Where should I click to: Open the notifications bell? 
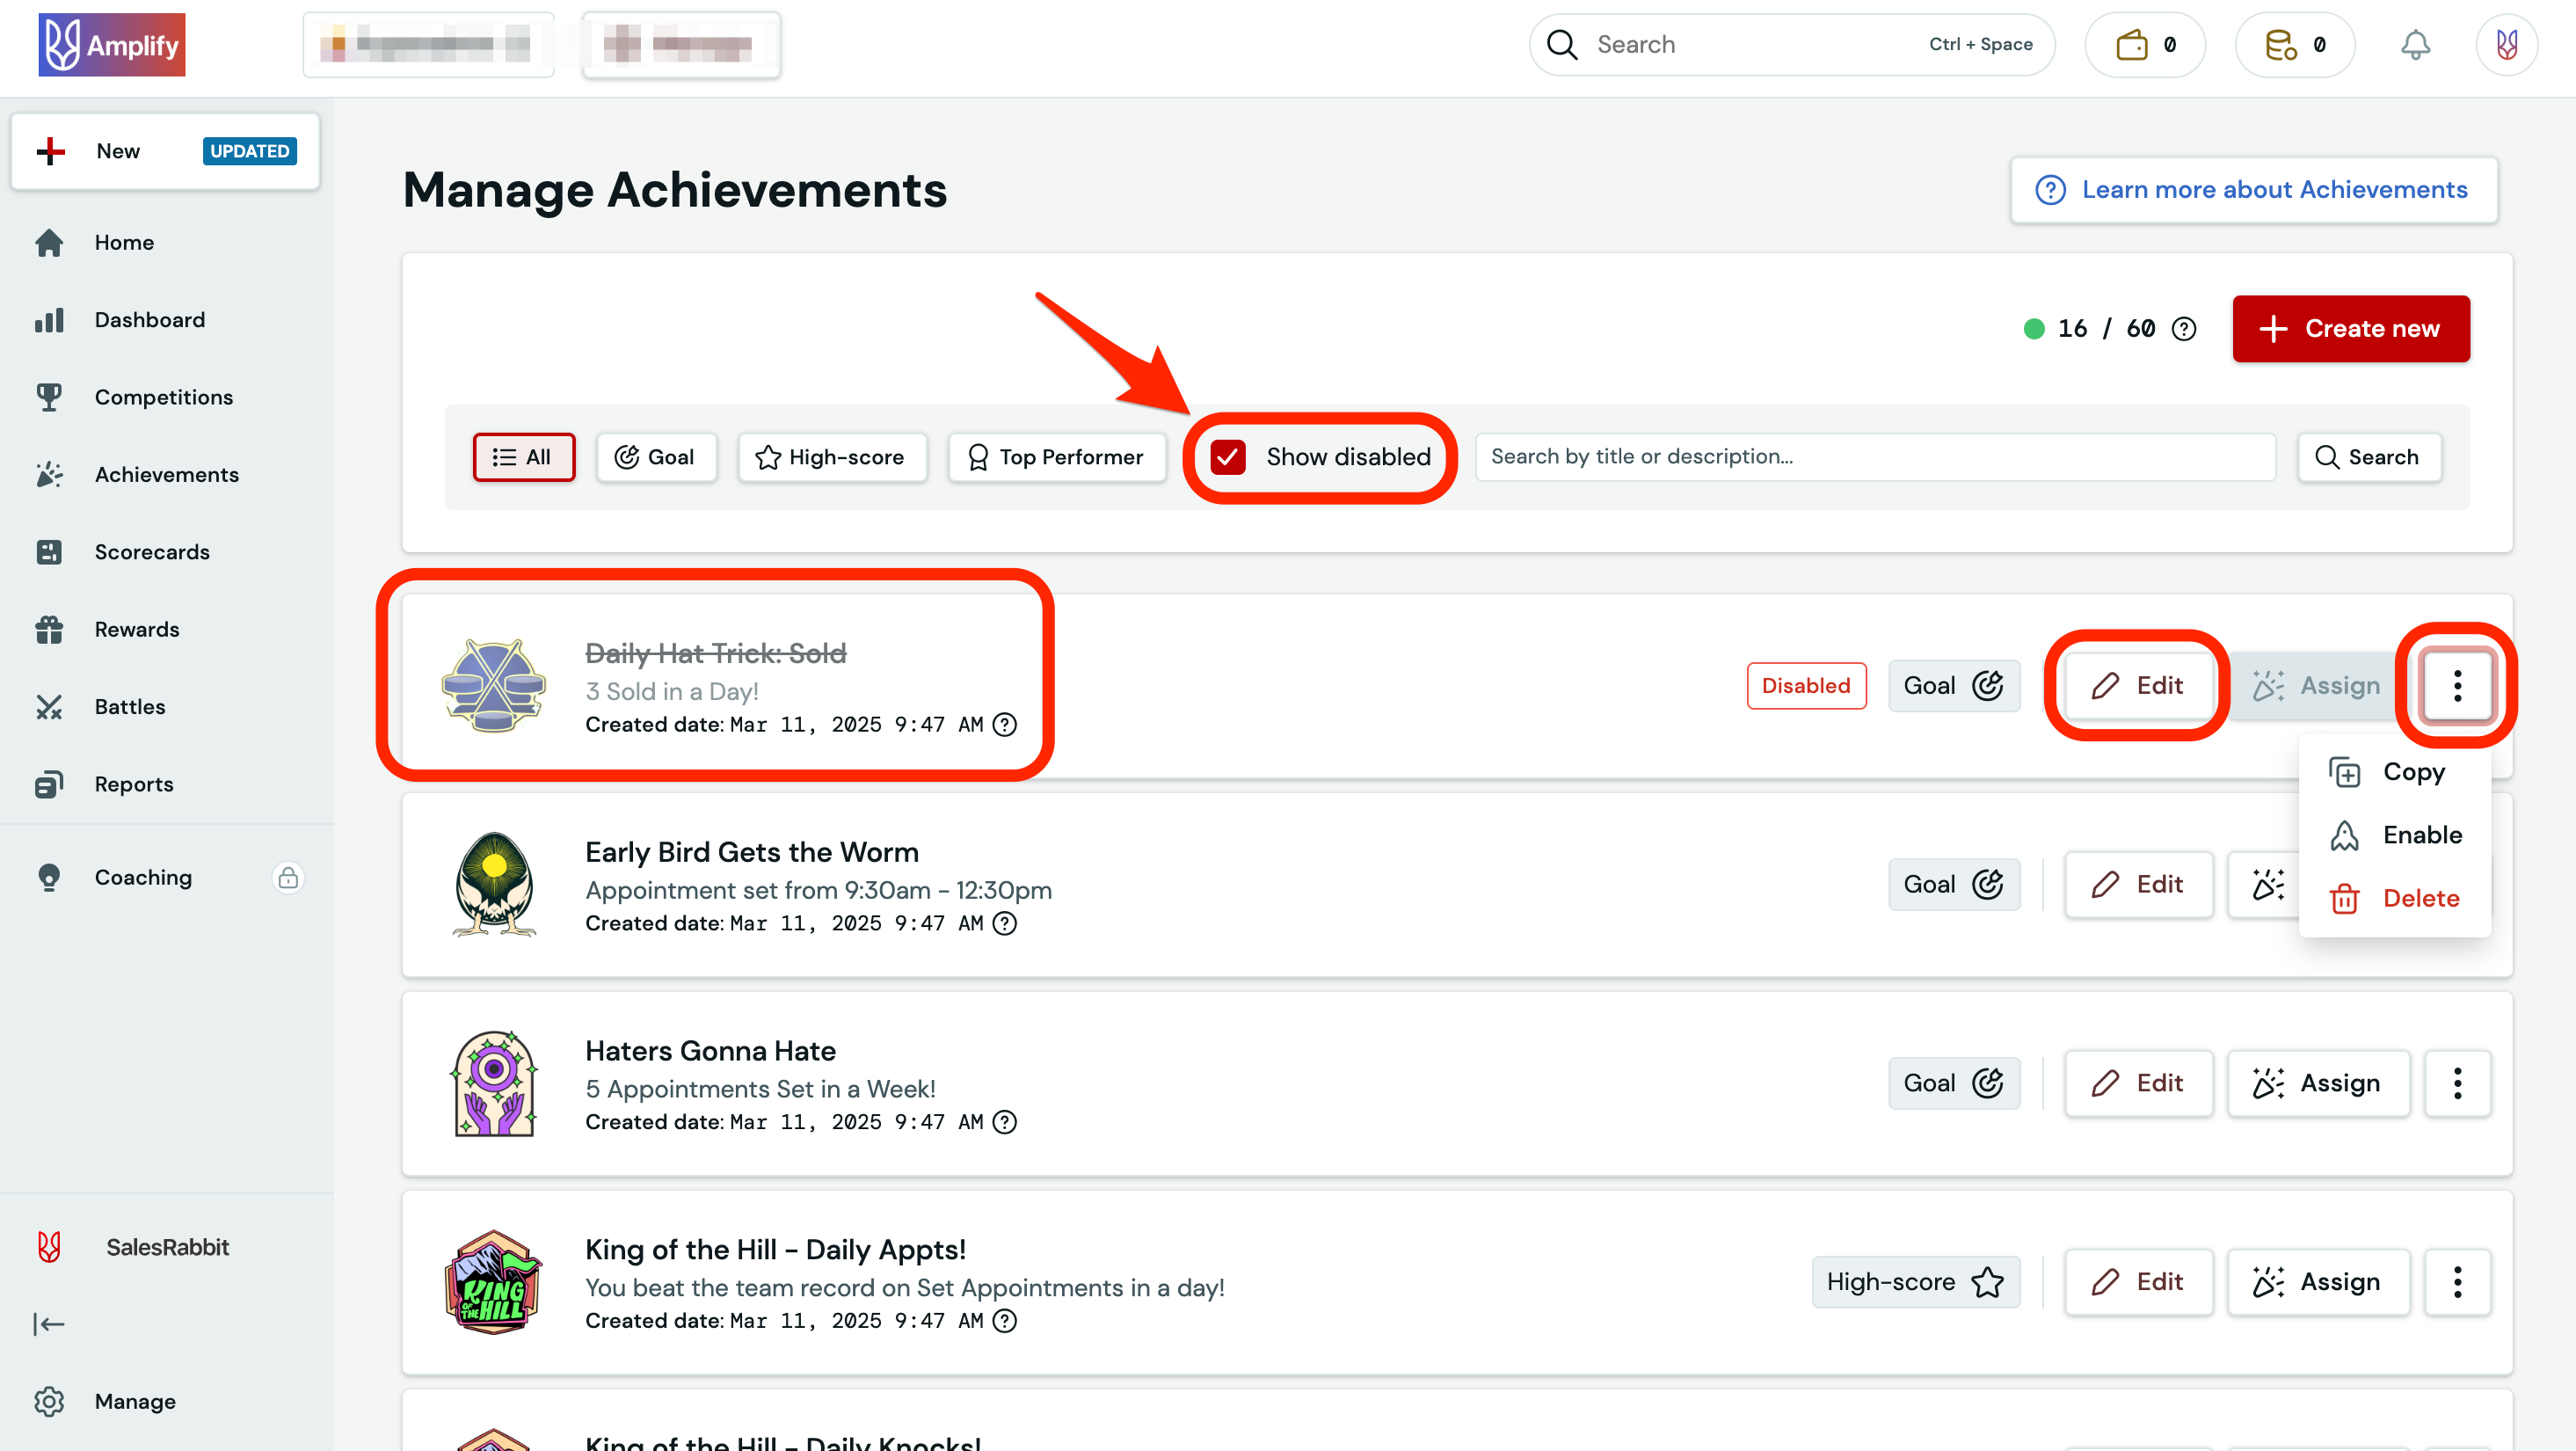(x=2415, y=45)
